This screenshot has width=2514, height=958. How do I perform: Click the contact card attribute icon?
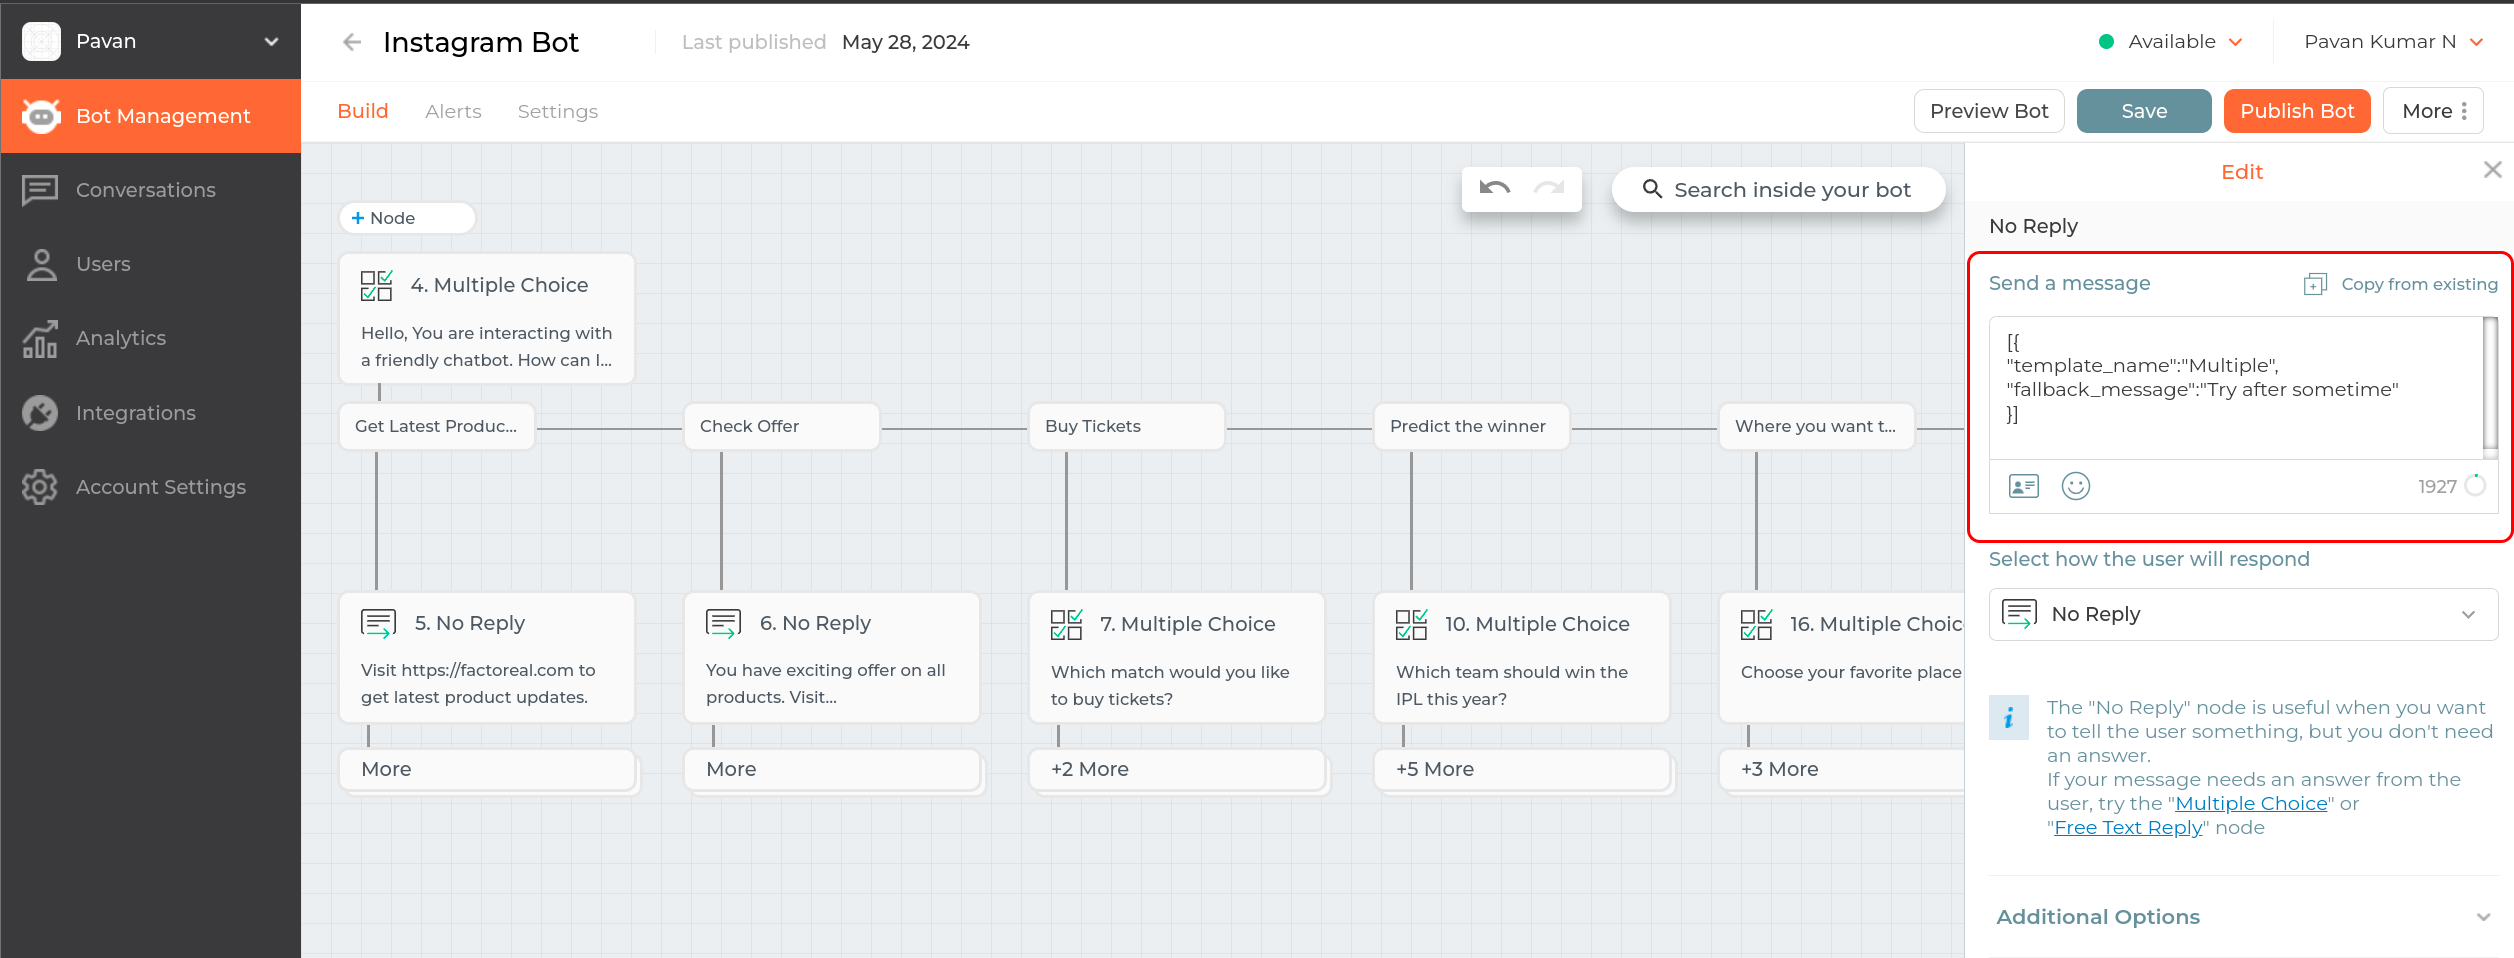click(2023, 486)
